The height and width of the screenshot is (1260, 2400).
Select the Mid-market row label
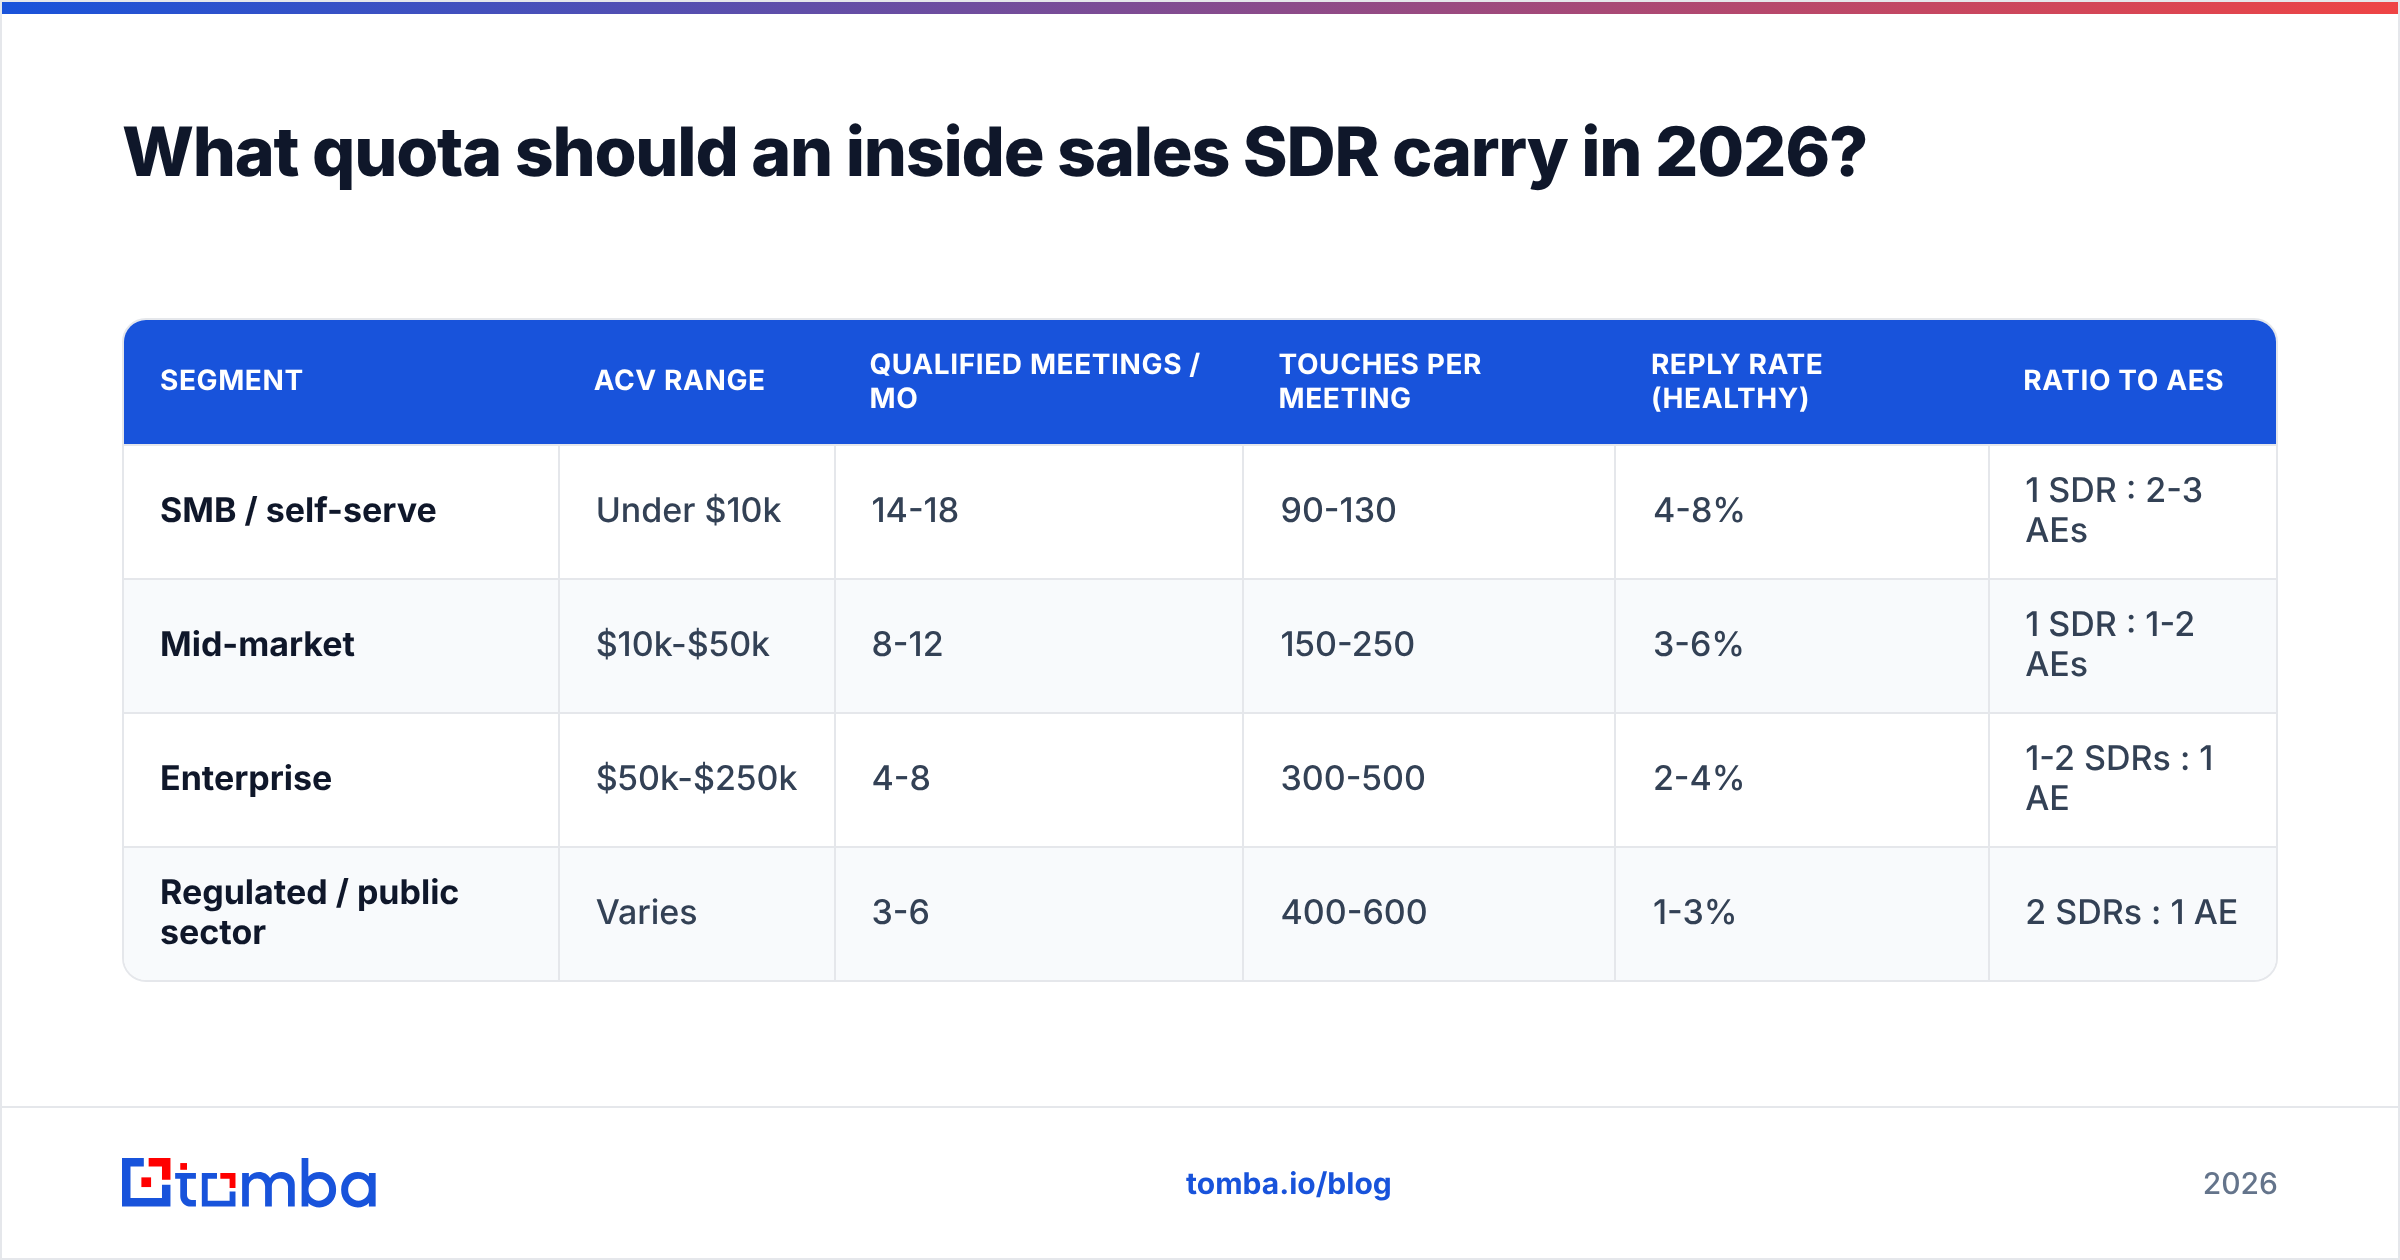(257, 644)
